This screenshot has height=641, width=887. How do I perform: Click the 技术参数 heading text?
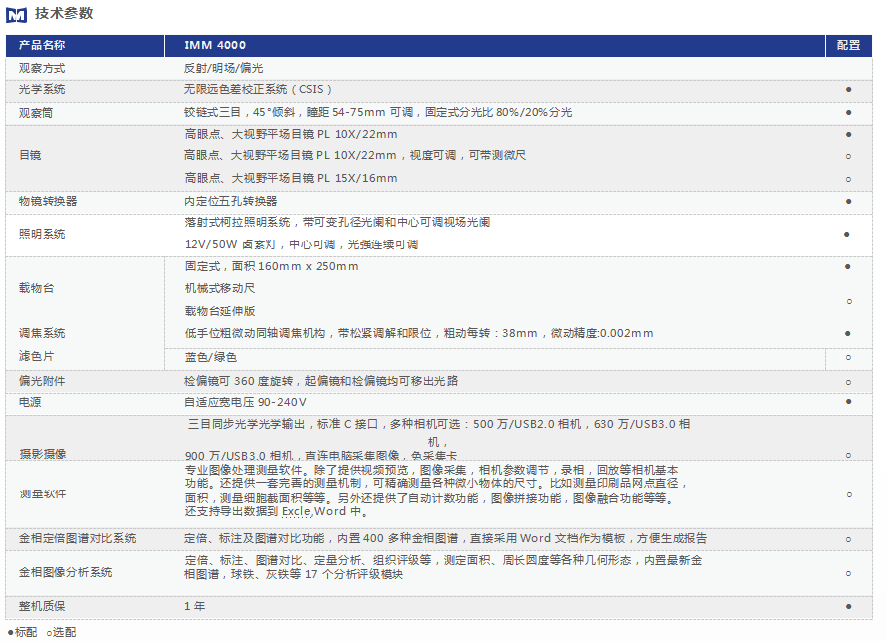click(x=64, y=13)
